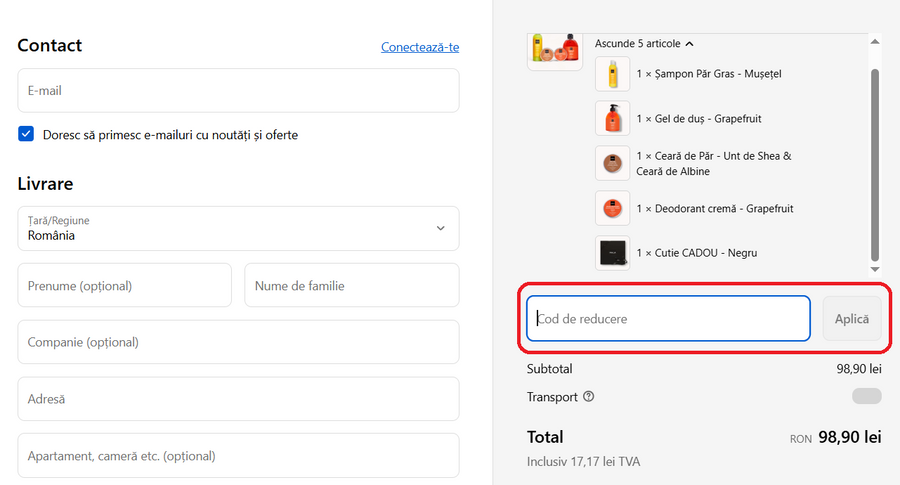900x485 pixels.
Task: Click the combined order products thumbnail
Action: tap(555, 49)
